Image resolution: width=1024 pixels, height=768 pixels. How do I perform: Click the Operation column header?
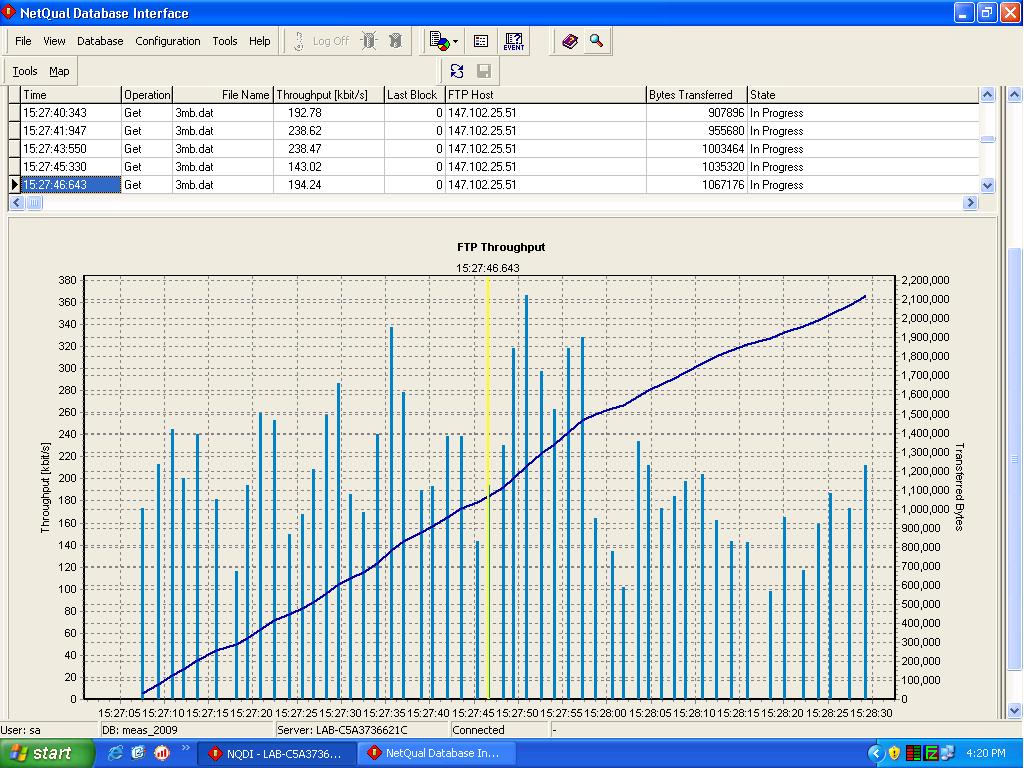click(x=147, y=95)
